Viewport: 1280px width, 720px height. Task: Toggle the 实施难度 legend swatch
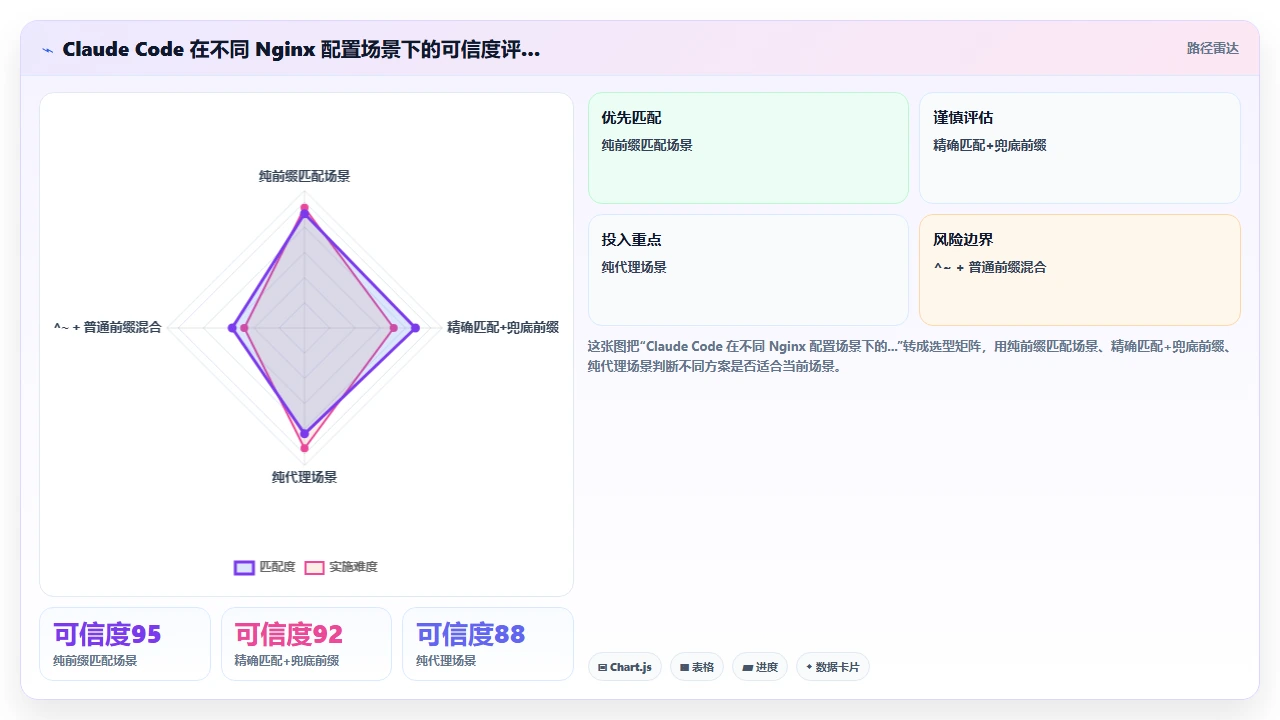314,567
